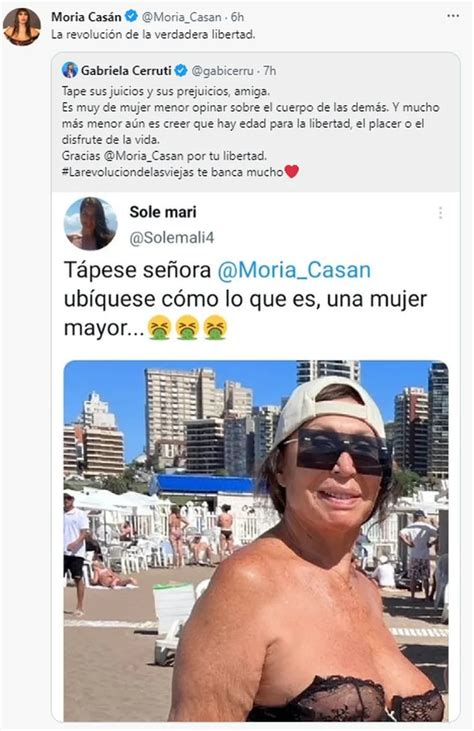Image resolution: width=474 pixels, height=731 pixels.
Task: Open the Moria Casán display name link
Action: [x=86, y=17]
